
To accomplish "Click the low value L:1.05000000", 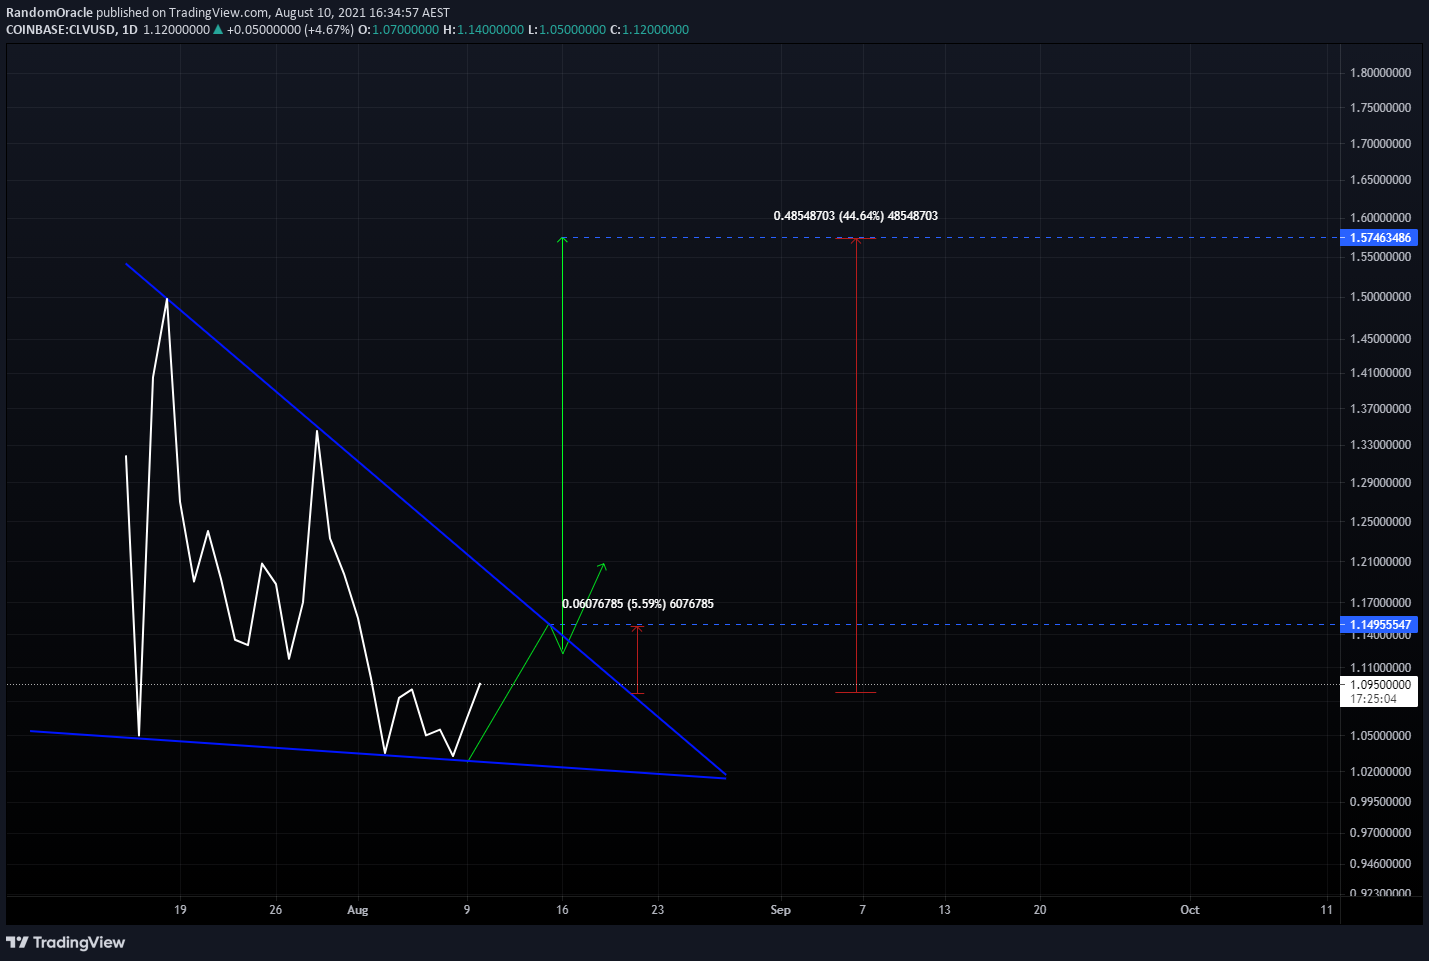I will (x=567, y=30).
